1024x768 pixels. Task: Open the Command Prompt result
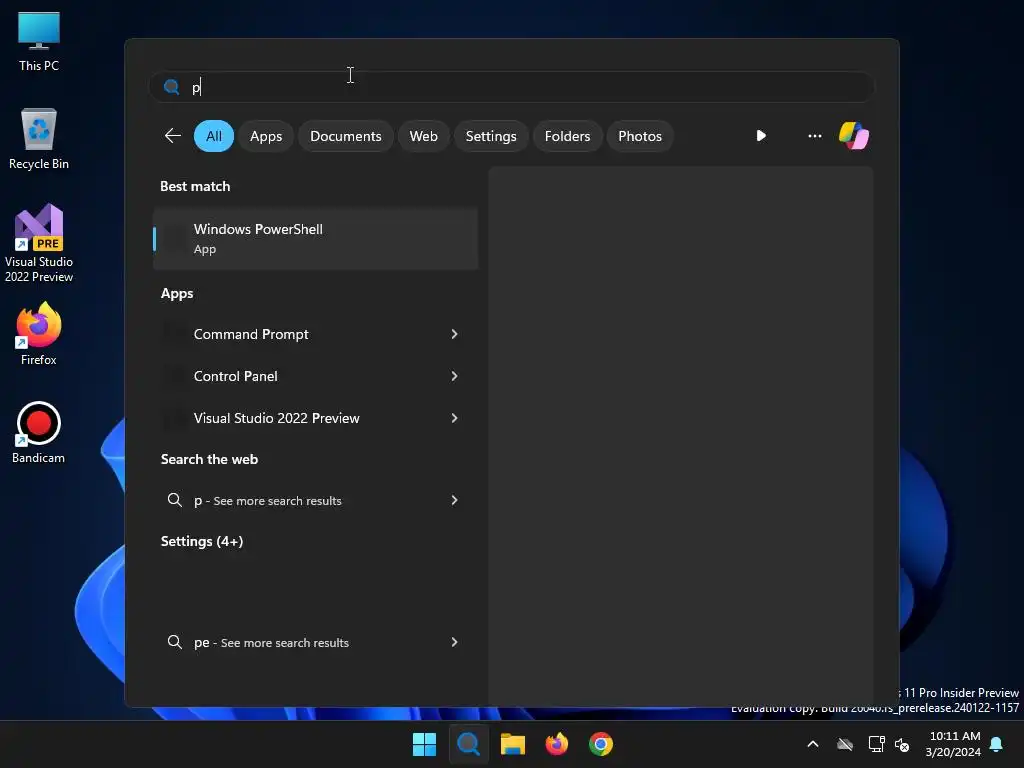[301, 334]
